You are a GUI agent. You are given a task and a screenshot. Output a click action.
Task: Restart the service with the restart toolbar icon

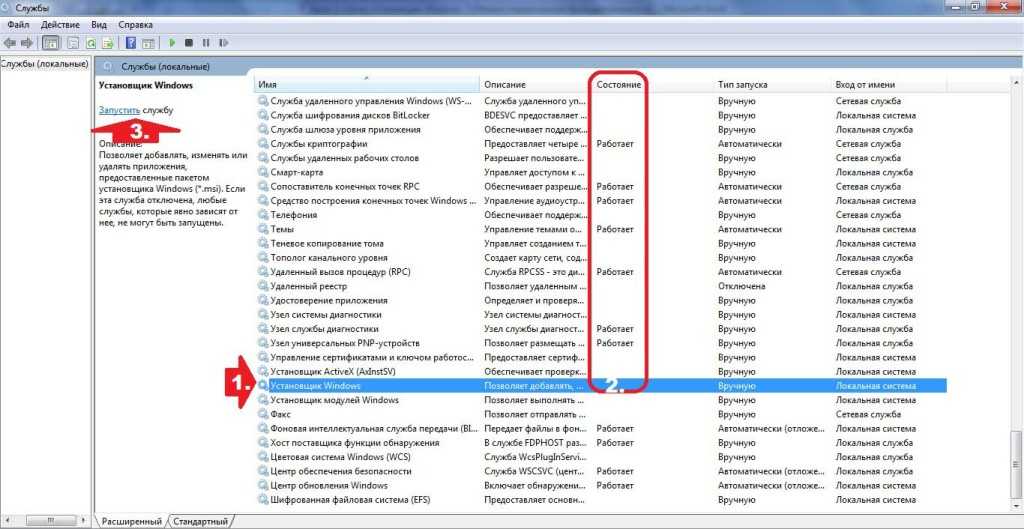tap(223, 43)
